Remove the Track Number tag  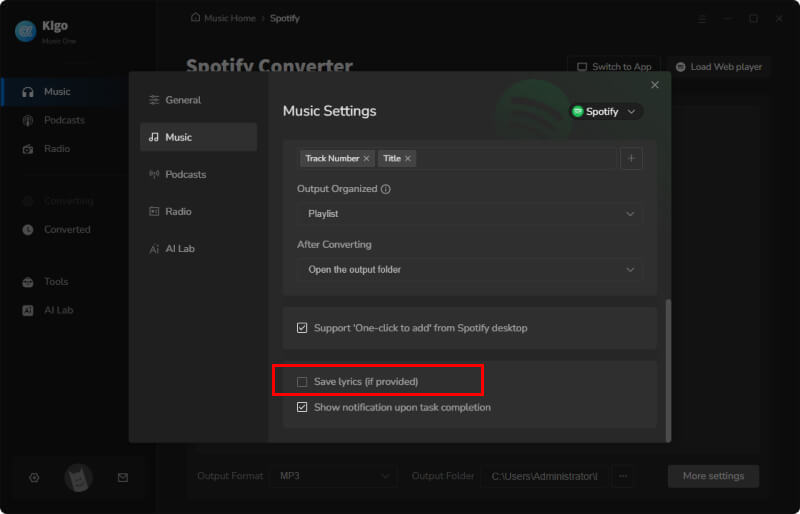[x=366, y=159]
